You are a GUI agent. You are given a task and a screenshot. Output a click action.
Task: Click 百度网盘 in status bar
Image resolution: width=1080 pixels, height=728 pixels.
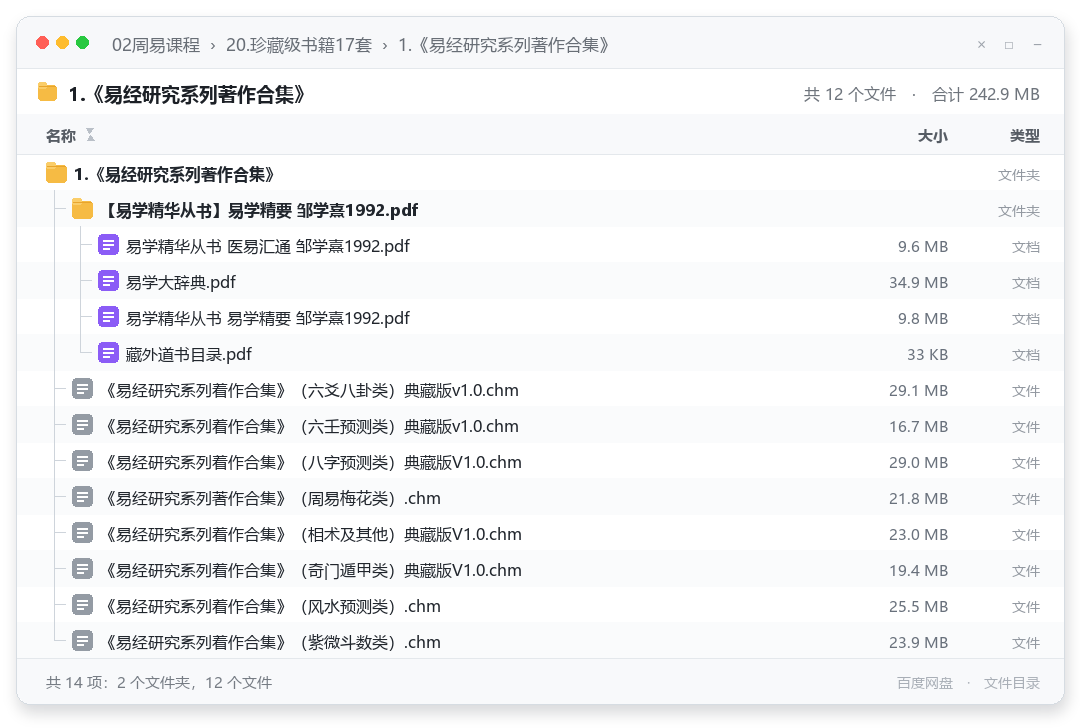point(924,683)
